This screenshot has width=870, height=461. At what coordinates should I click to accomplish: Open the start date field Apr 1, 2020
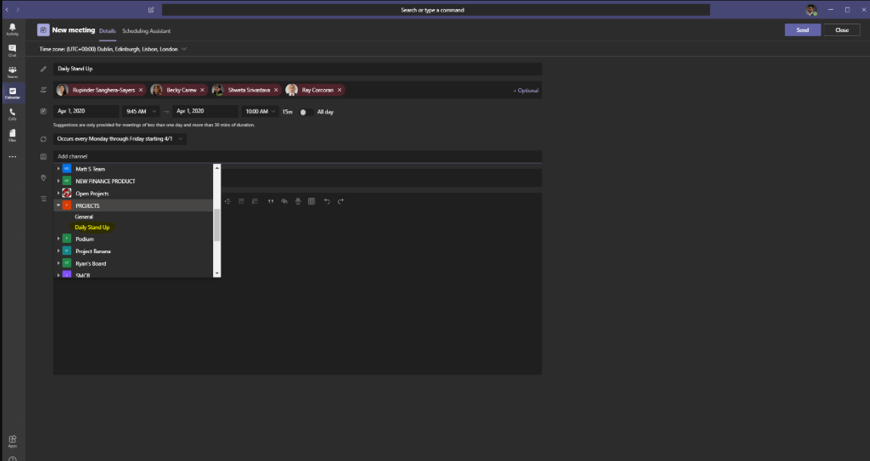point(86,112)
